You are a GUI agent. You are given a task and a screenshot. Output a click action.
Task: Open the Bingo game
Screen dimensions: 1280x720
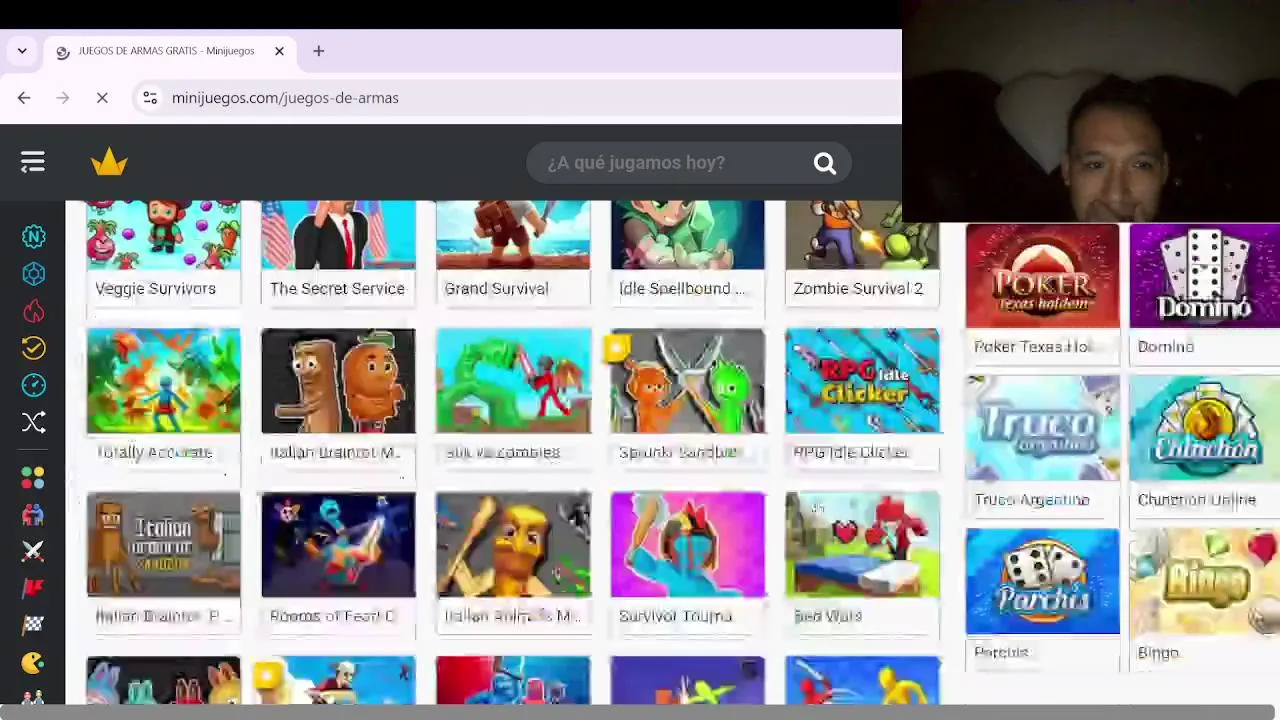1205,599
